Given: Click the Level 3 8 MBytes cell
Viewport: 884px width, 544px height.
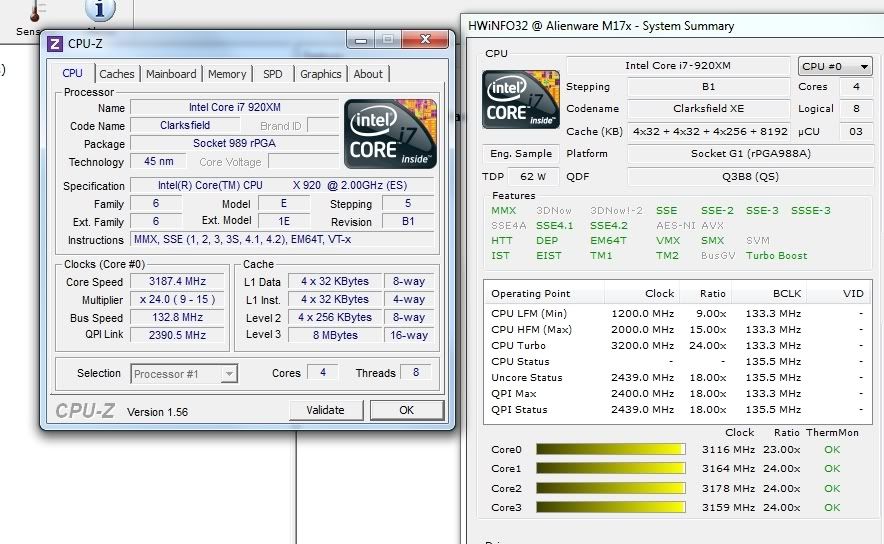Looking at the screenshot, I should click(335, 335).
